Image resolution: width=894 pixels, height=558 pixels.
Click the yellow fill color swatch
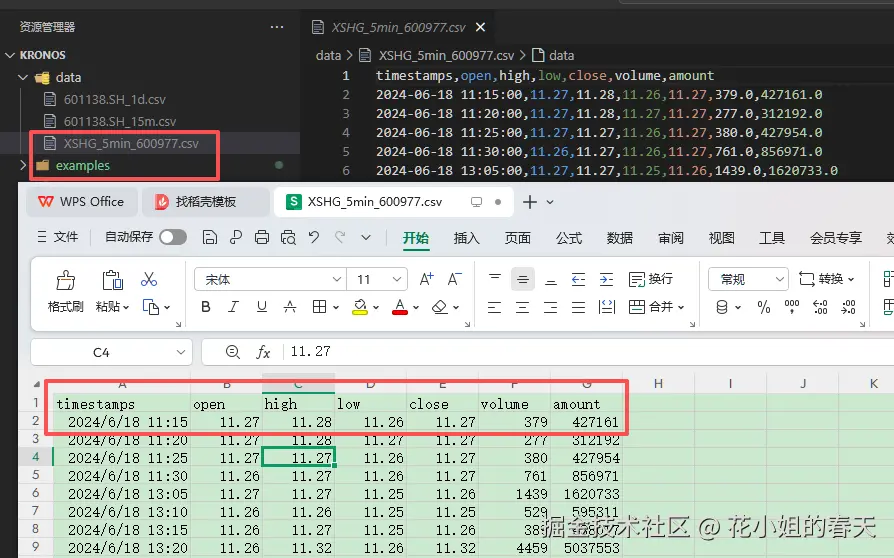(360, 307)
